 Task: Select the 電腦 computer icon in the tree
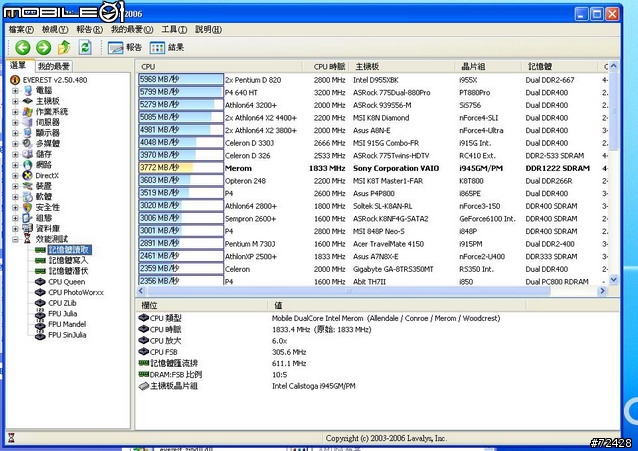[x=28, y=90]
